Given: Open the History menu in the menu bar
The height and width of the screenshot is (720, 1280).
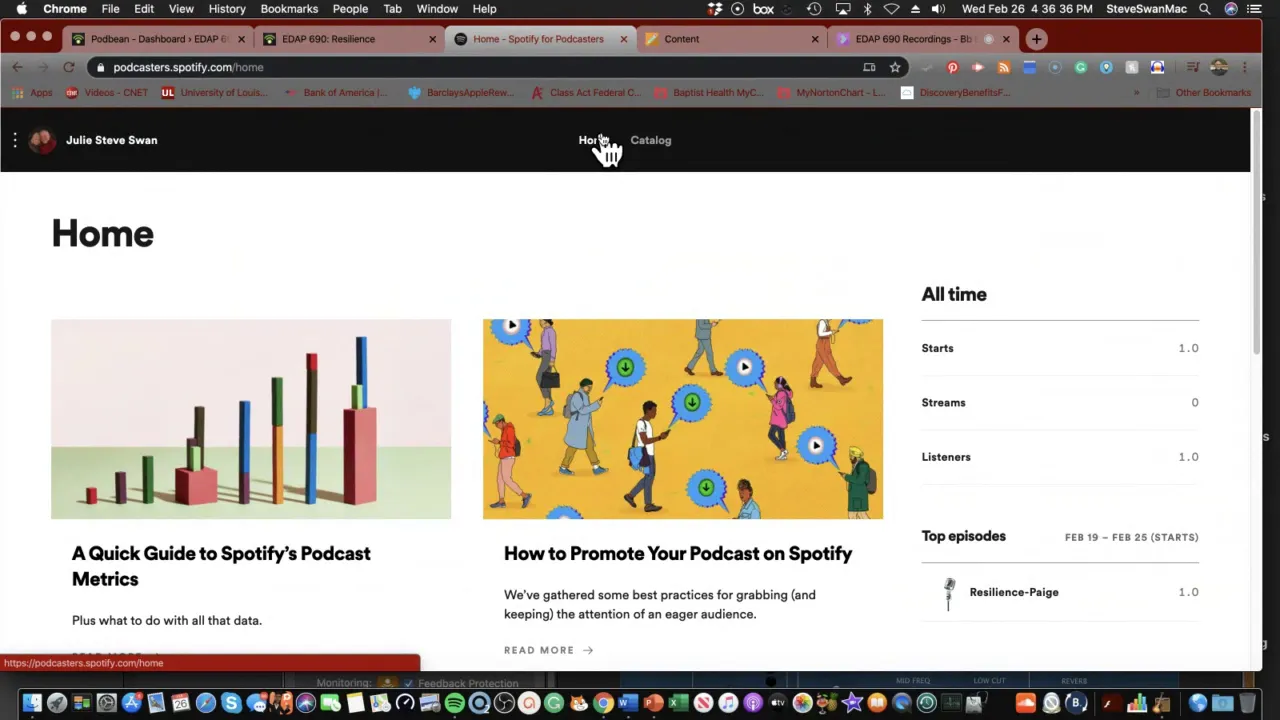Looking at the screenshot, I should coord(227,9).
